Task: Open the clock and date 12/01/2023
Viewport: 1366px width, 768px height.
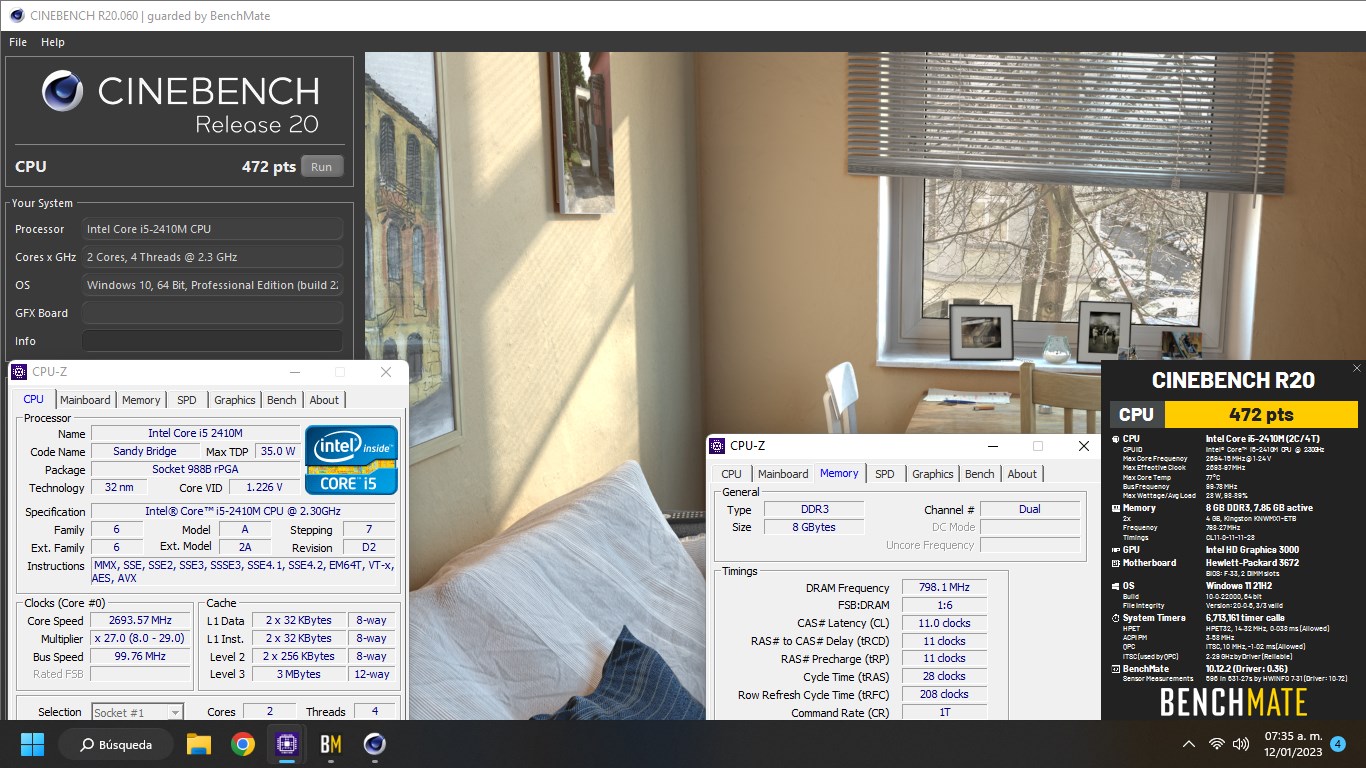Action: coord(1292,744)
